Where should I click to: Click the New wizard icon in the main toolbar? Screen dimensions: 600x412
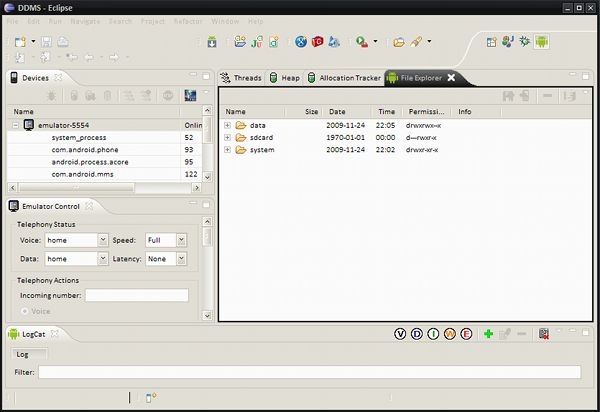pos(20,42)
